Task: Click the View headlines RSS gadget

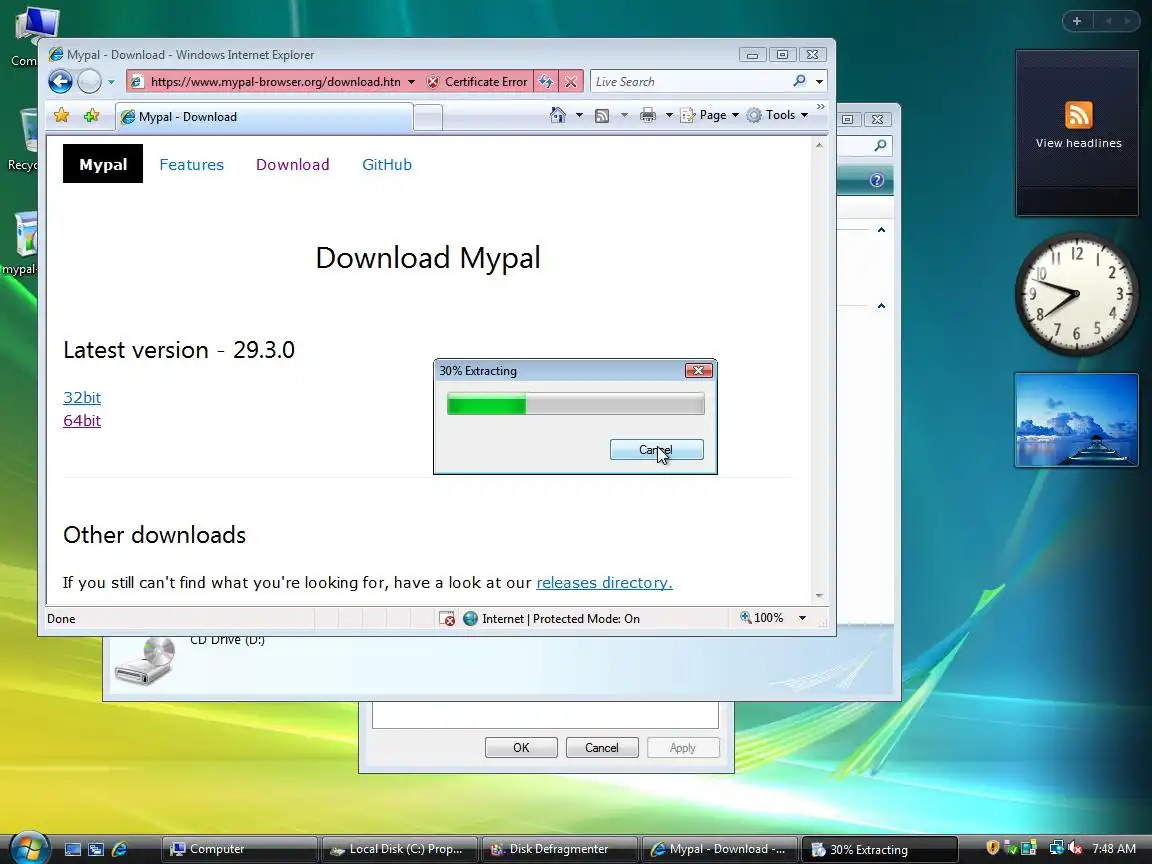Action: 1077,133
